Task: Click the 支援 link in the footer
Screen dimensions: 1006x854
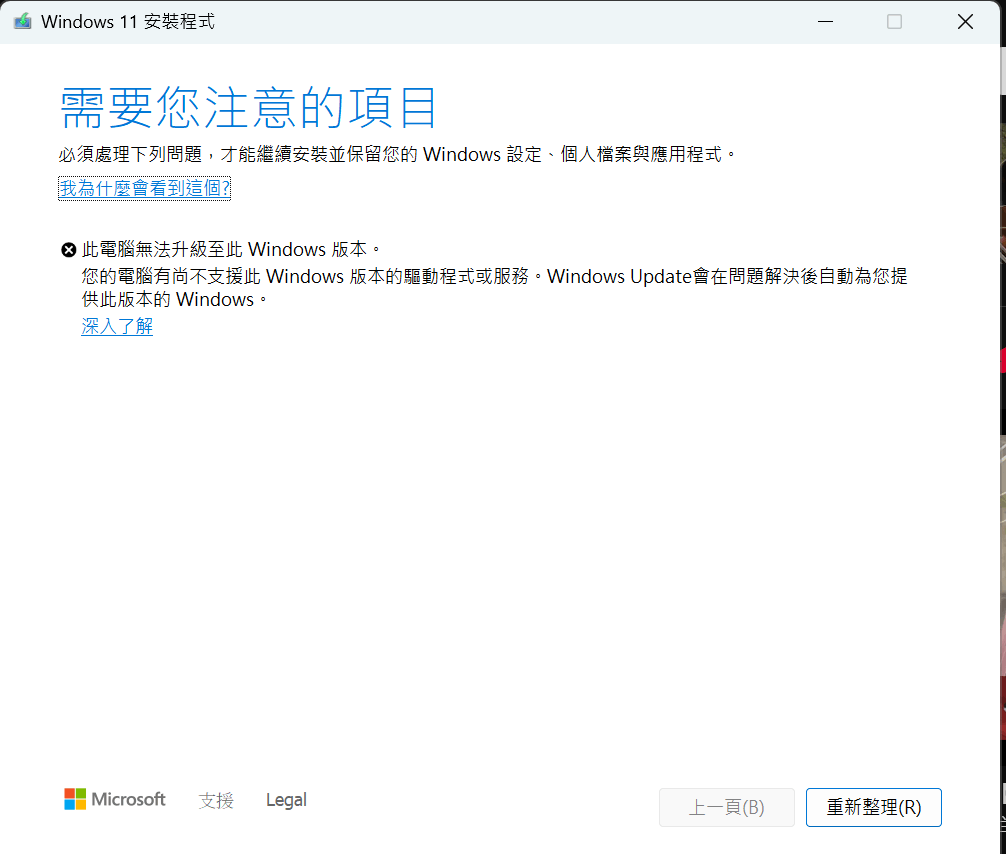Action: 216,801
